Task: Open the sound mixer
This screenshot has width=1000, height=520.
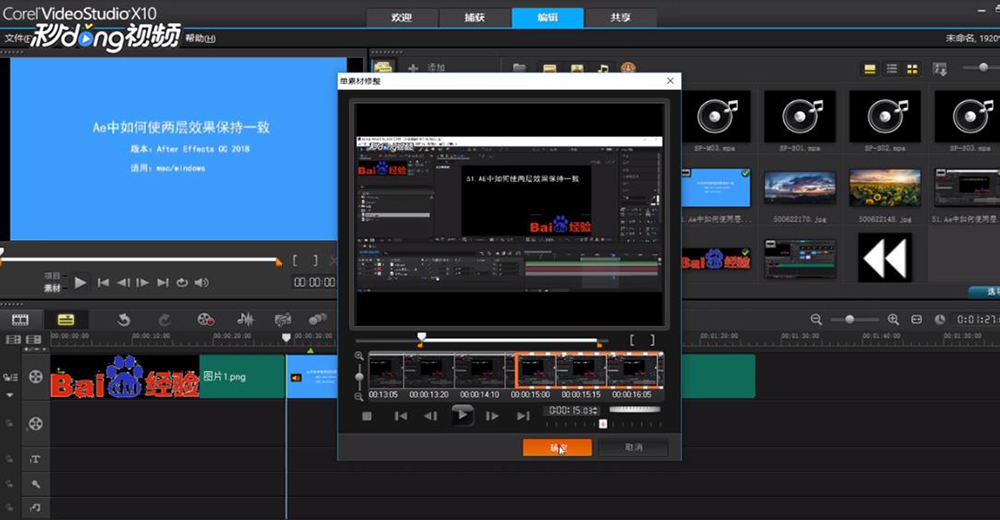Action: pos(246,320)
